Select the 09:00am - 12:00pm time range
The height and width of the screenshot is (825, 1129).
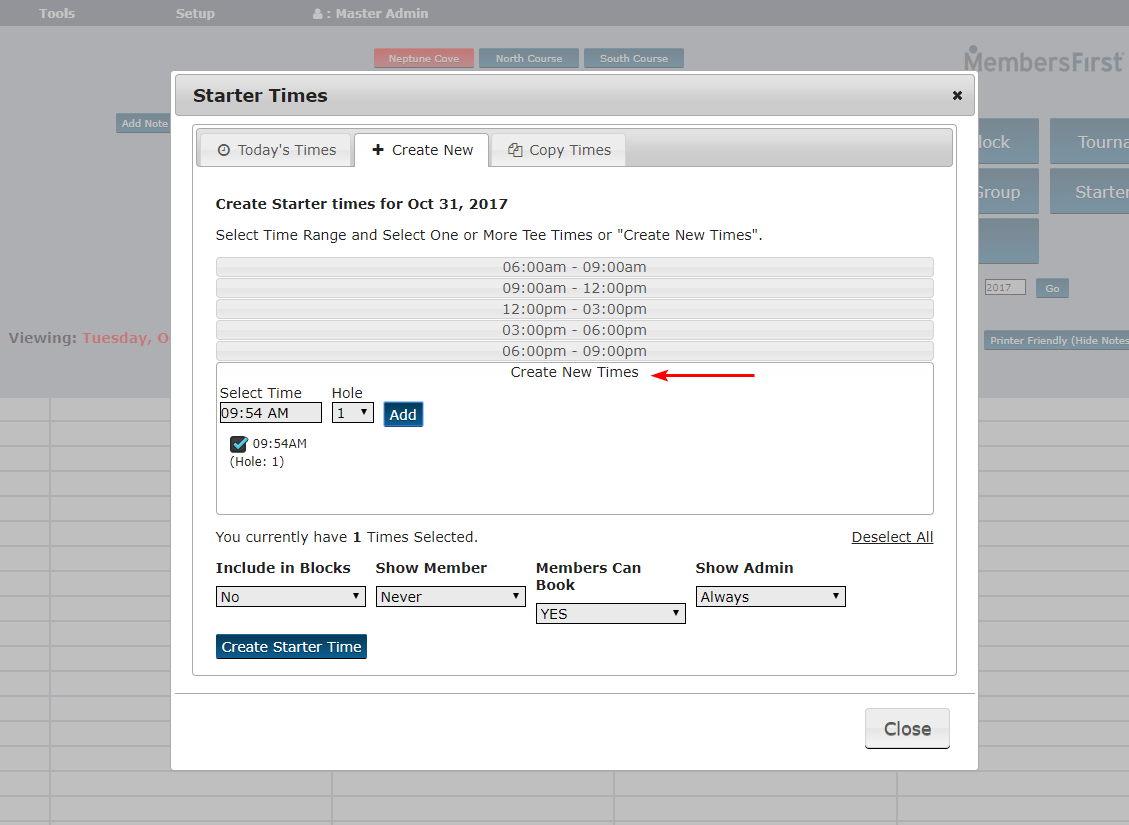click(x=574, y=288)
